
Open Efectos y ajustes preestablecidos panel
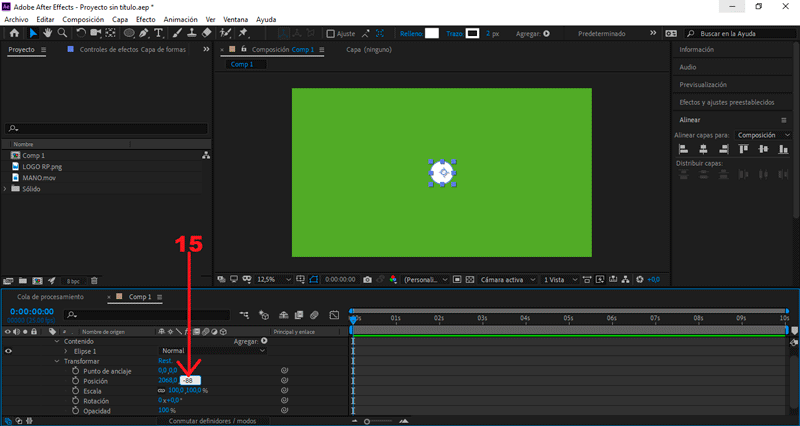click(x=727, y=103)
